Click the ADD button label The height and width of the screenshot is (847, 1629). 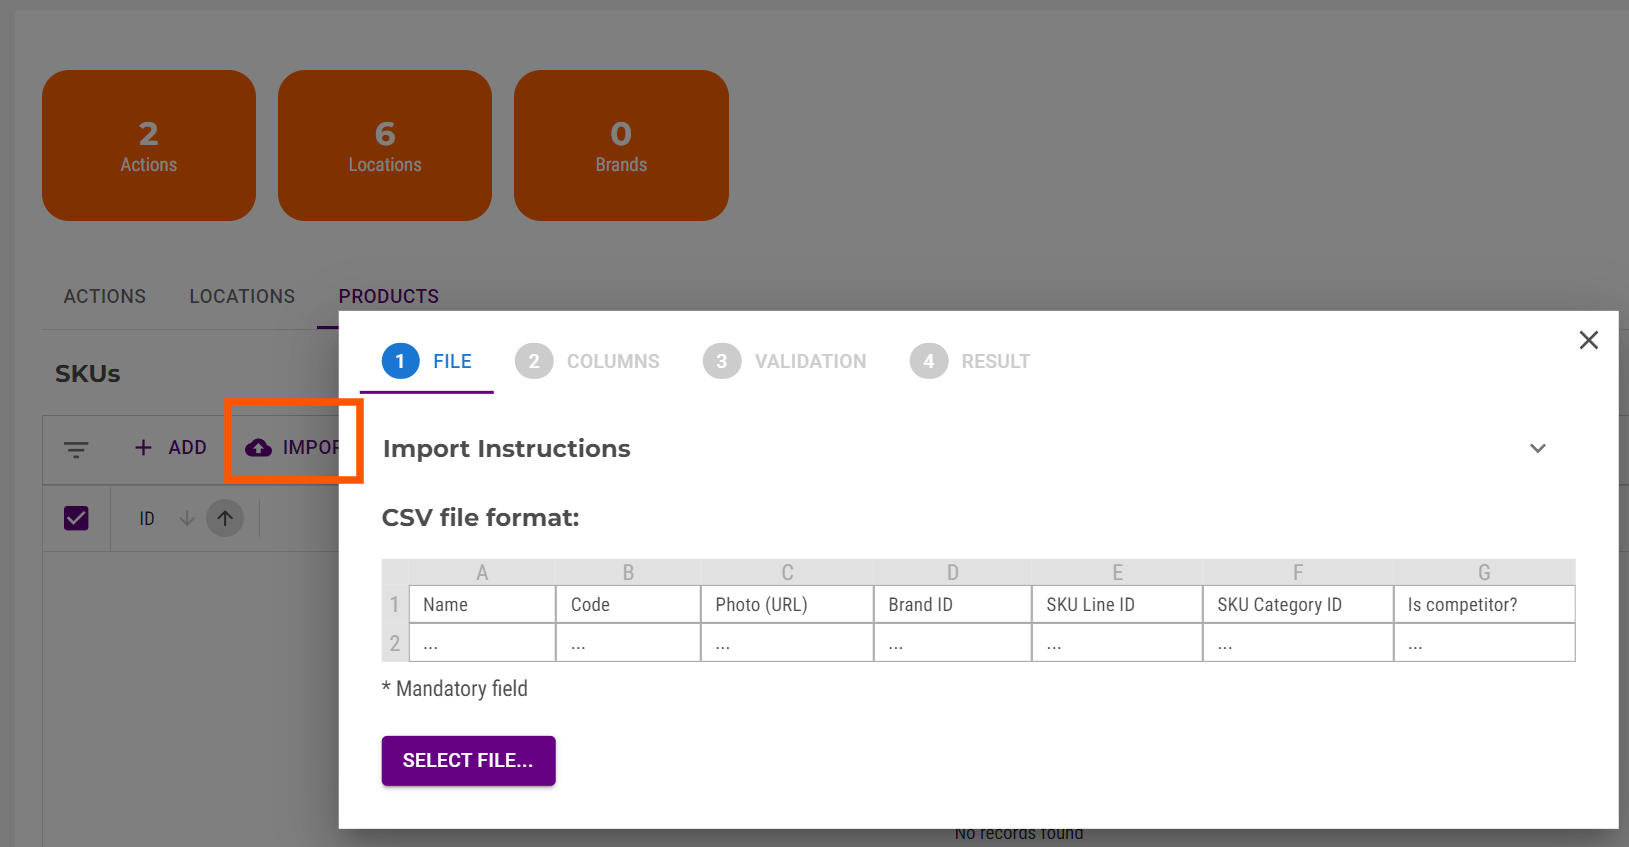(x=187, y=447)
